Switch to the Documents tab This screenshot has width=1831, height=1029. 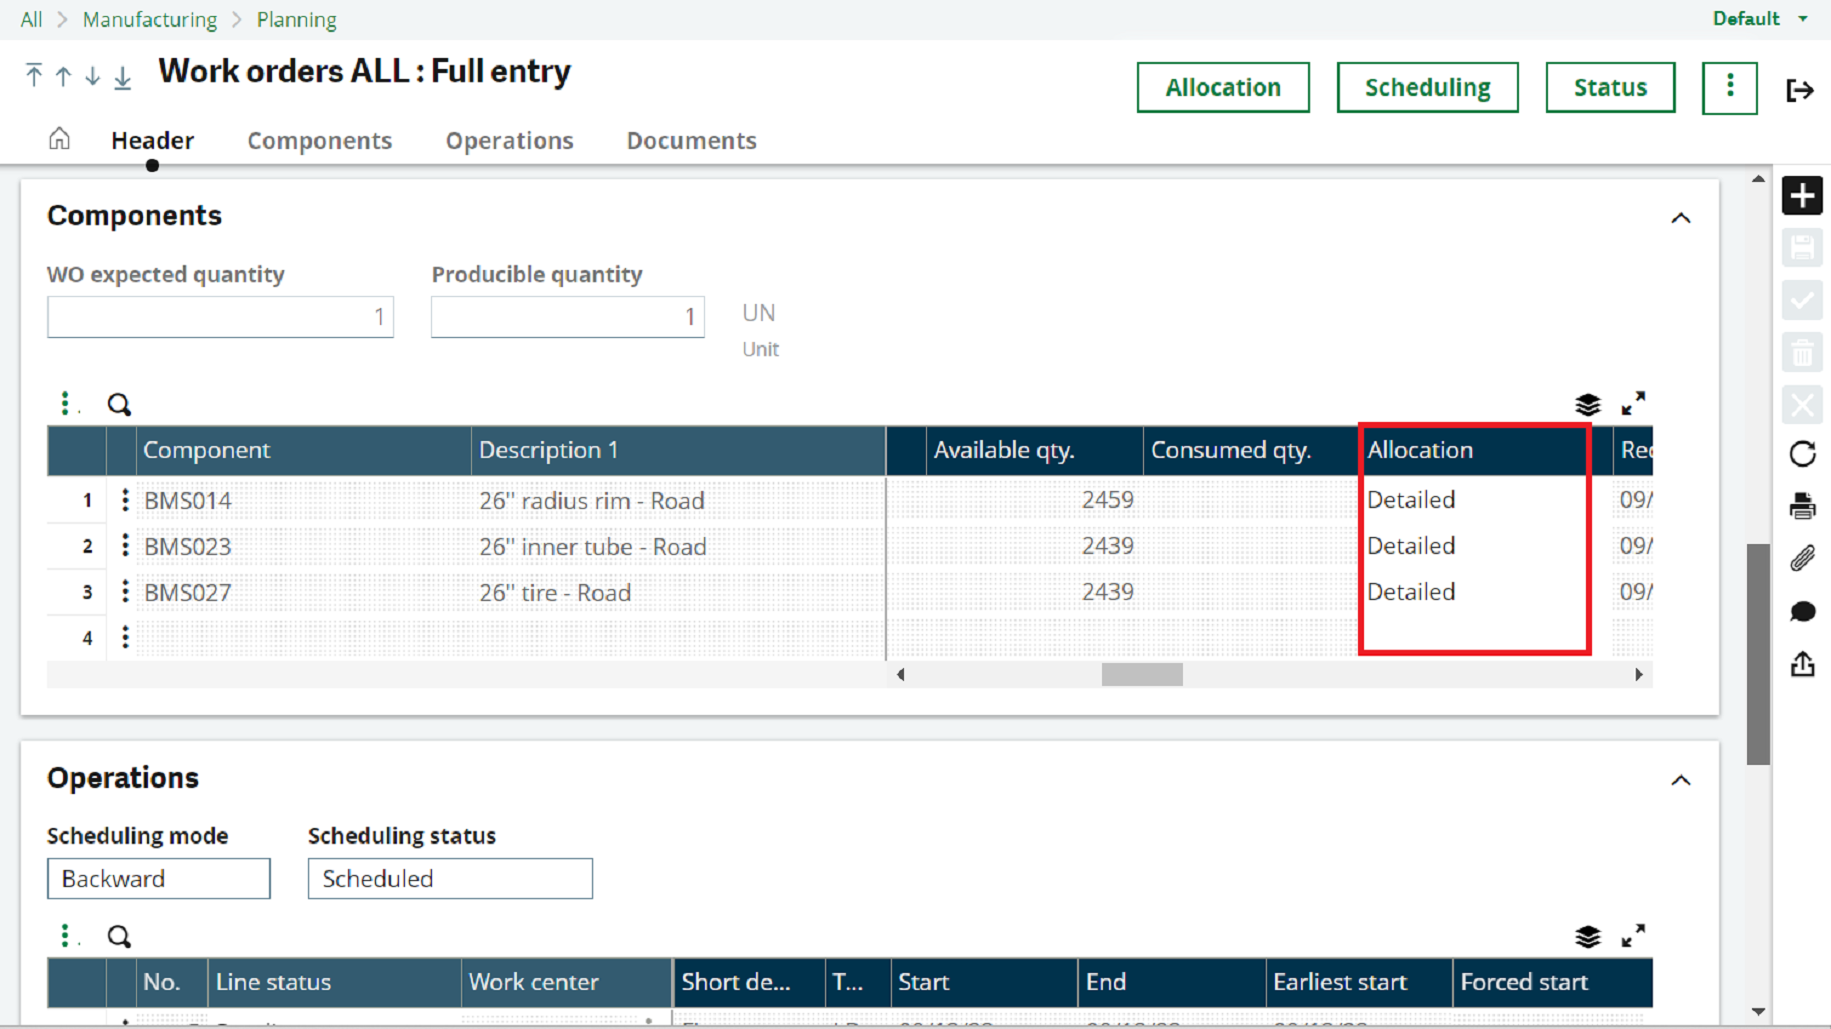[x=691, y=140]
